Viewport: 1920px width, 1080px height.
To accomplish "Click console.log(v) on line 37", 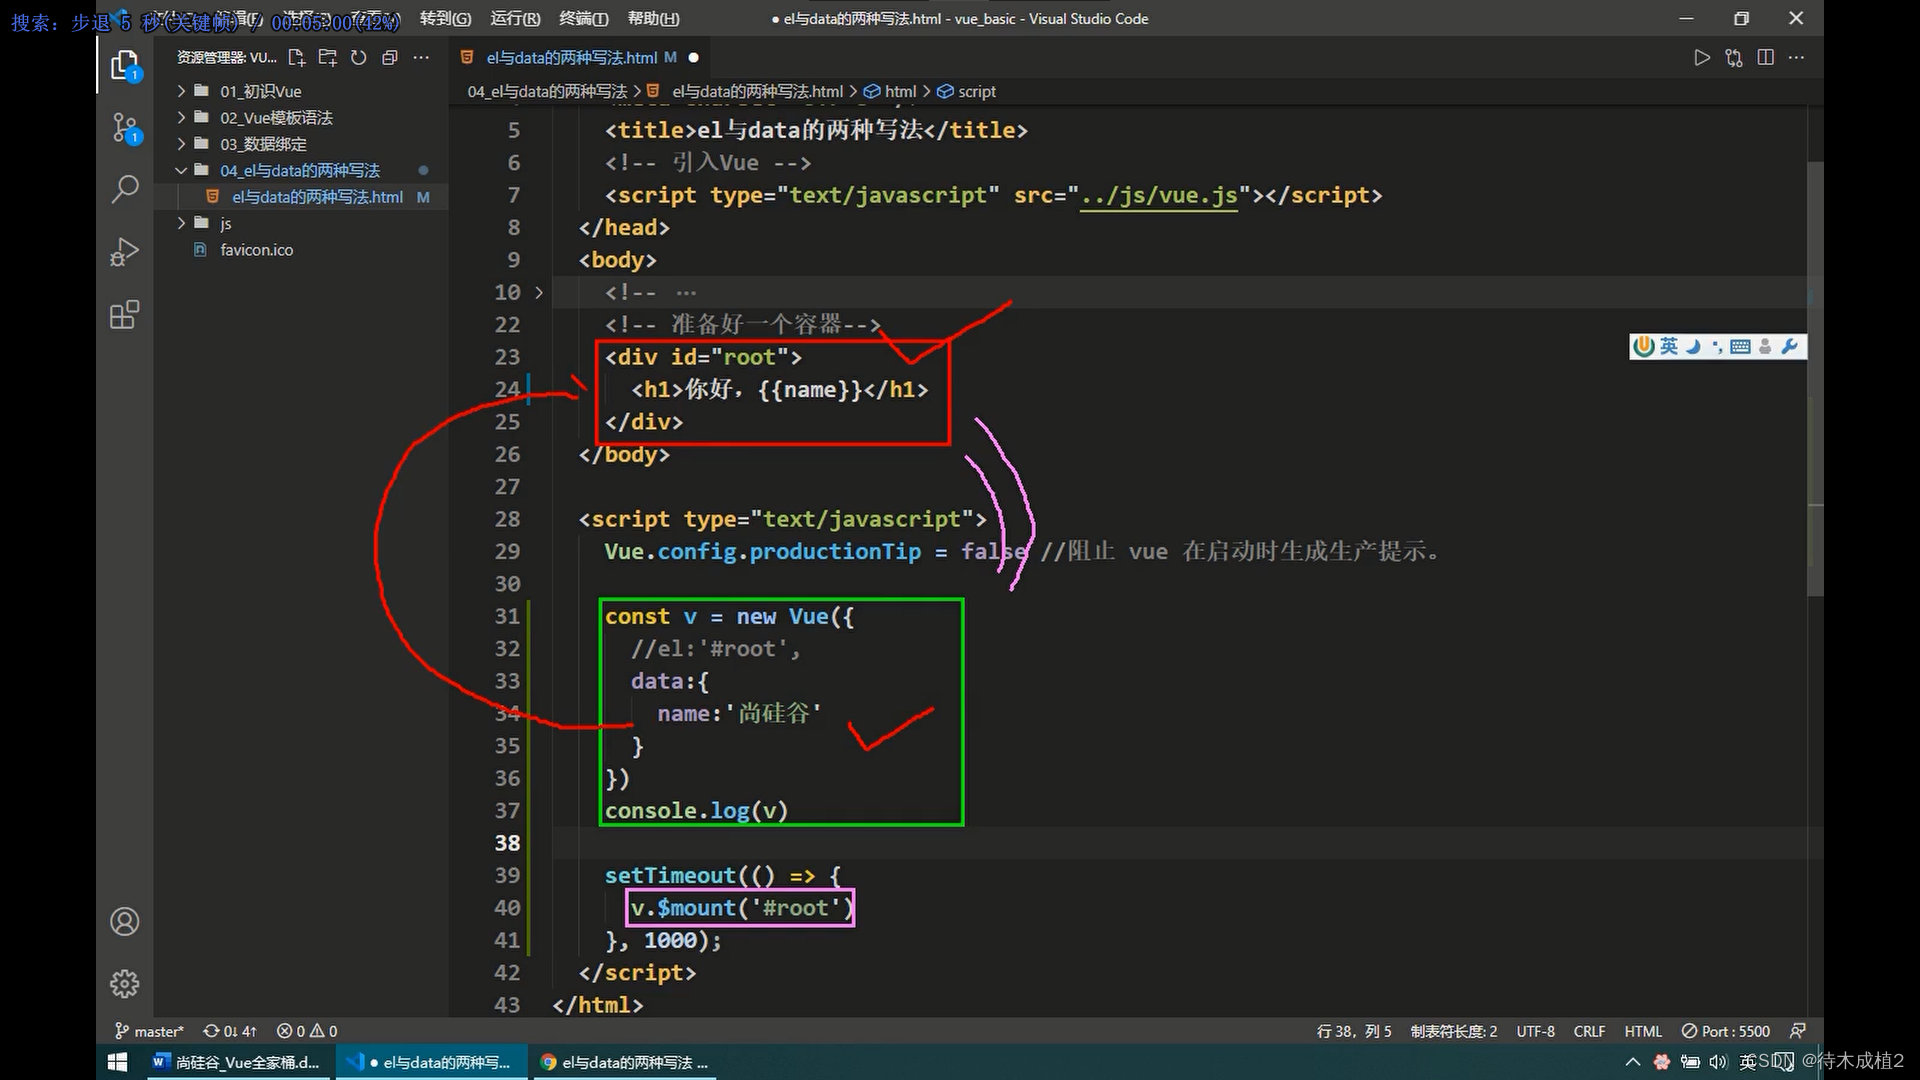I will pos(697,811).
